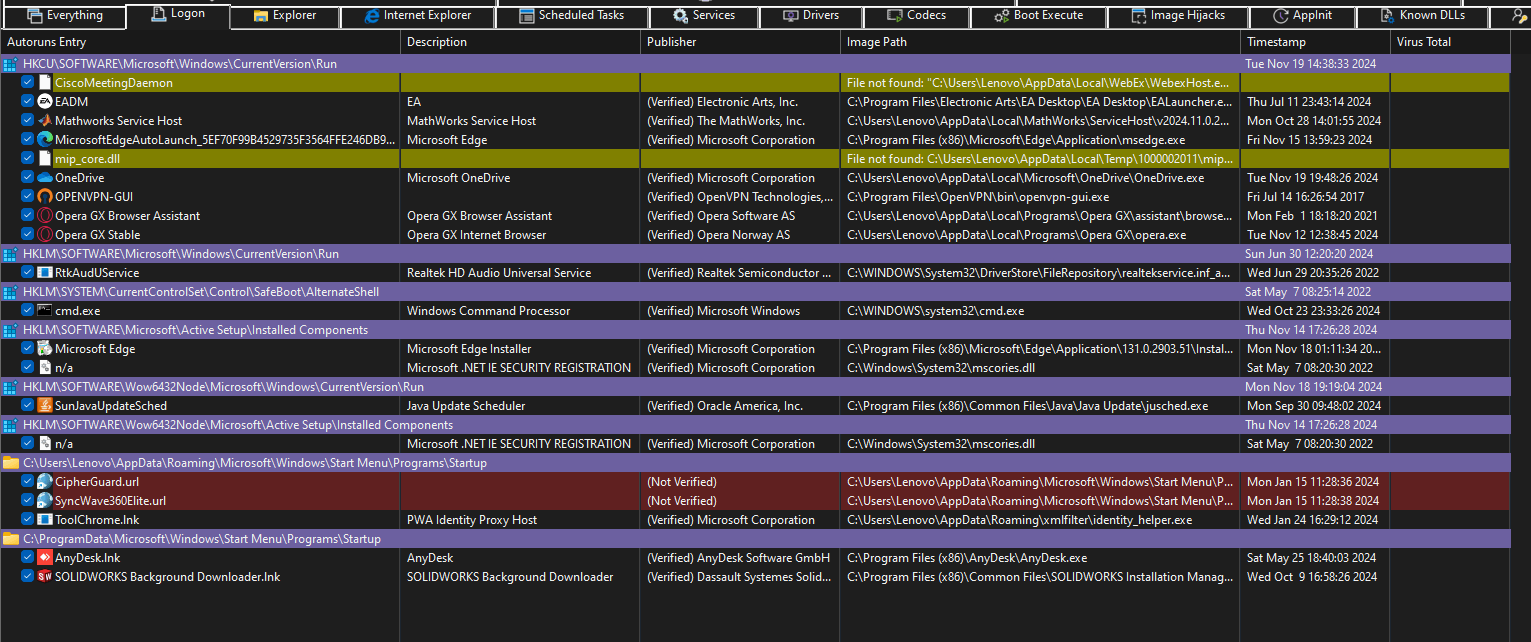Sort by Image Path column header

click(x=1040, y=42)
